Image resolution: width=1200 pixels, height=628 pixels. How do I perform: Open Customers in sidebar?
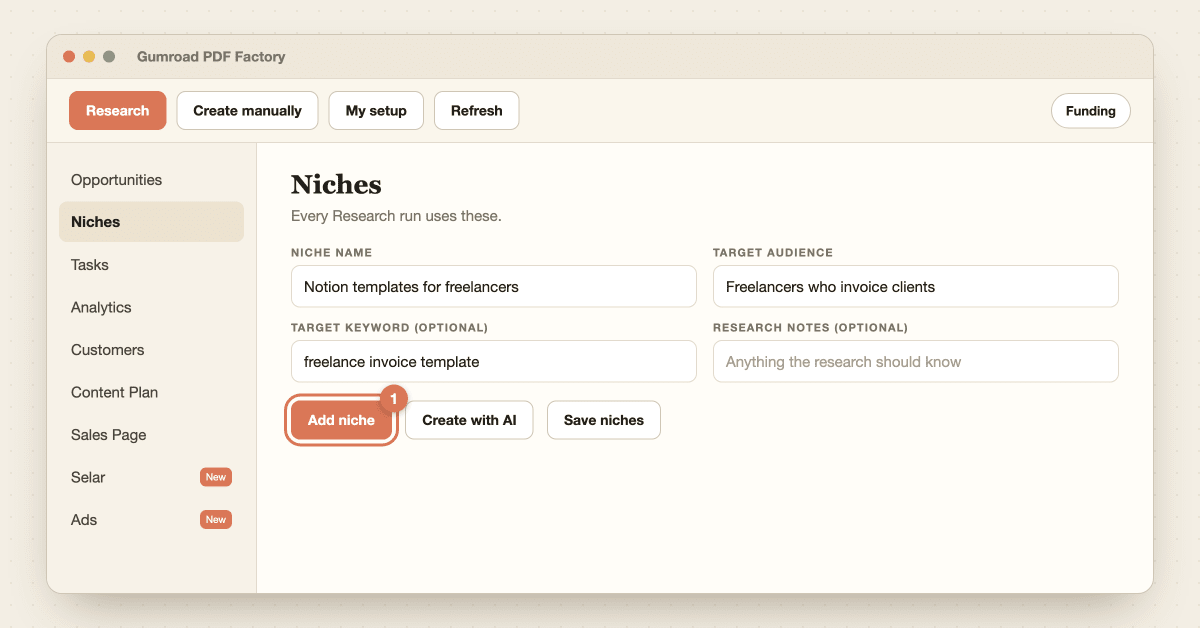(x=151, y=350)
